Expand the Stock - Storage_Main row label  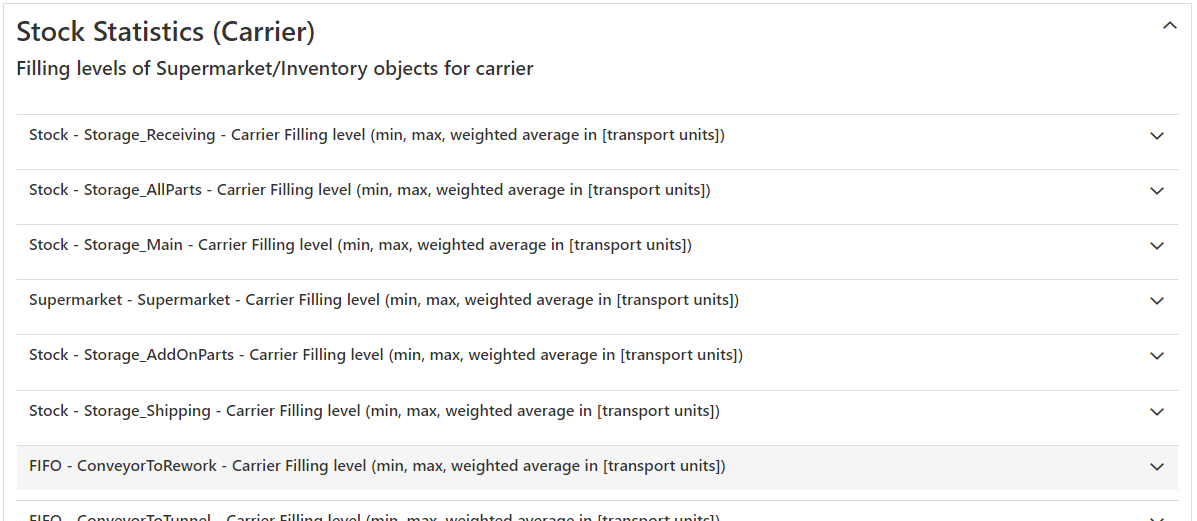[x=360, y=245]
